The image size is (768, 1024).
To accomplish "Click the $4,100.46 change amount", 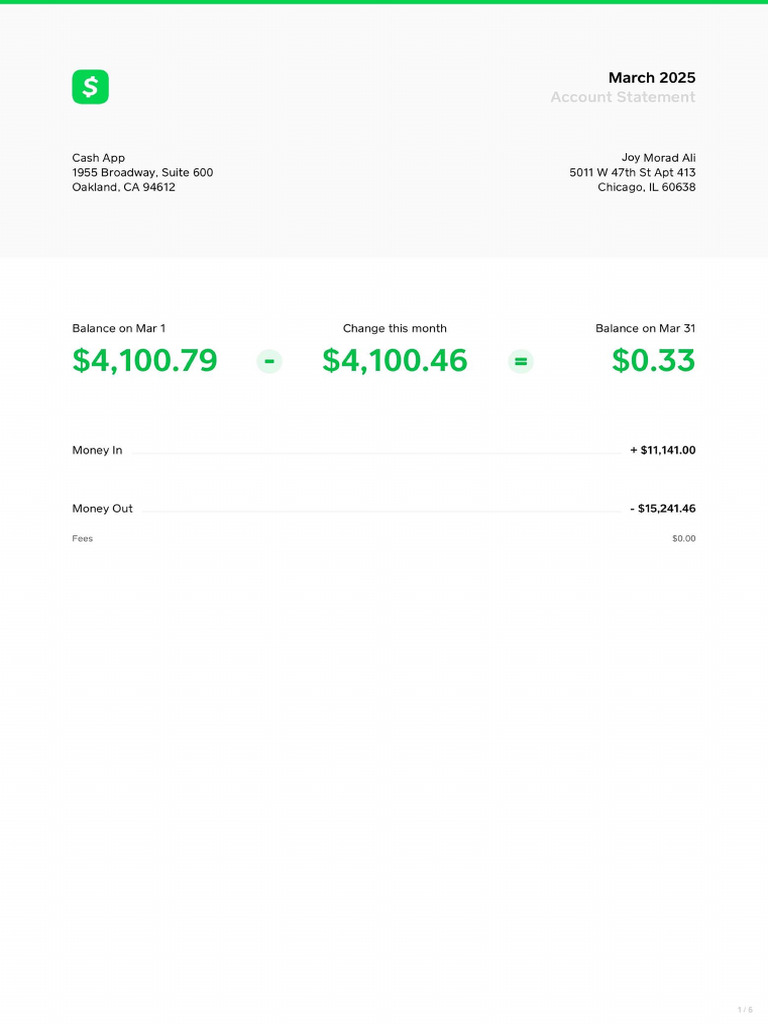I will pos(394,360).
